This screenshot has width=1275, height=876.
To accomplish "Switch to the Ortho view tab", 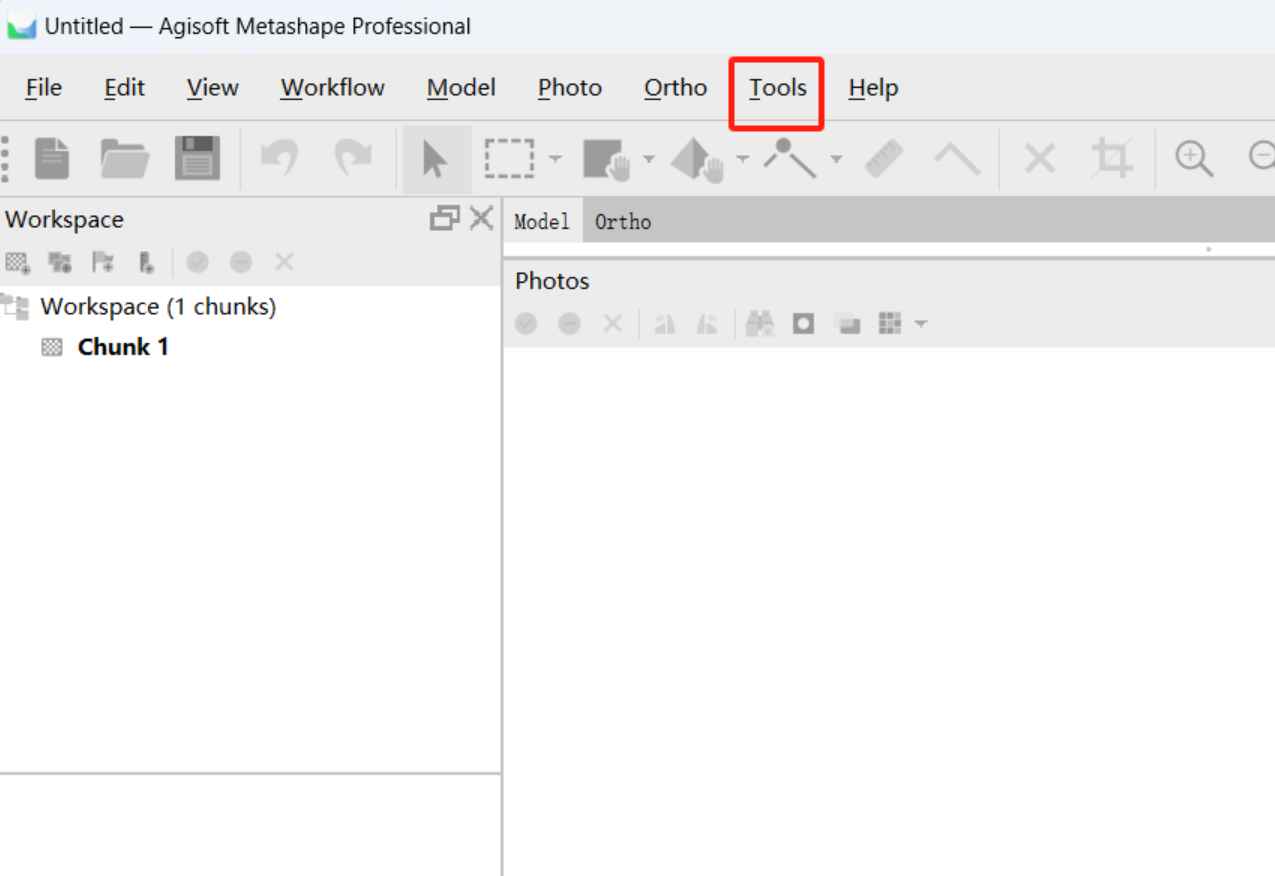I will click(x=622, y=222).
